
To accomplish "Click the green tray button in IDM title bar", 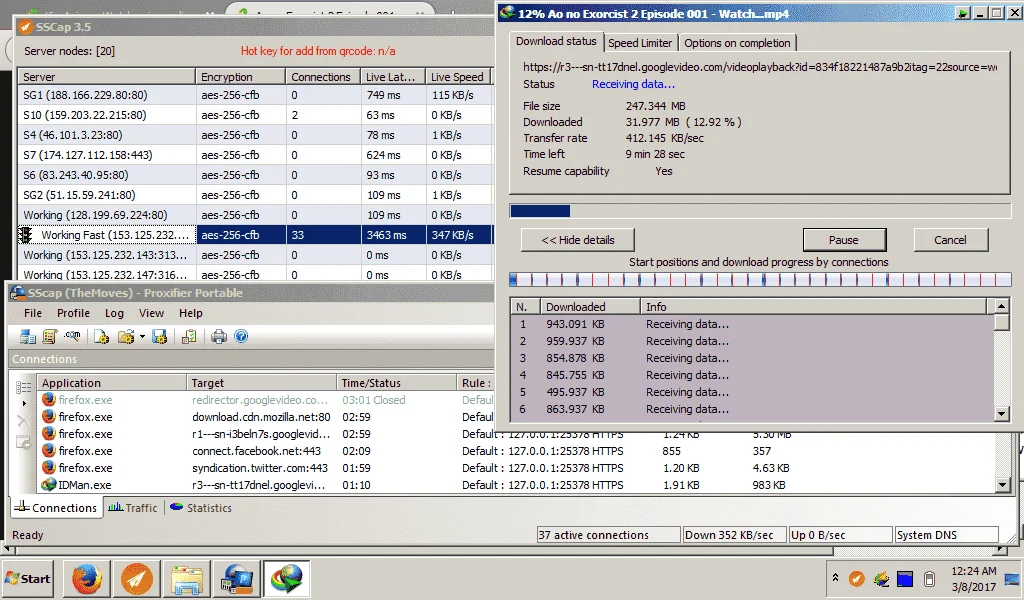I will pos(963,13).
